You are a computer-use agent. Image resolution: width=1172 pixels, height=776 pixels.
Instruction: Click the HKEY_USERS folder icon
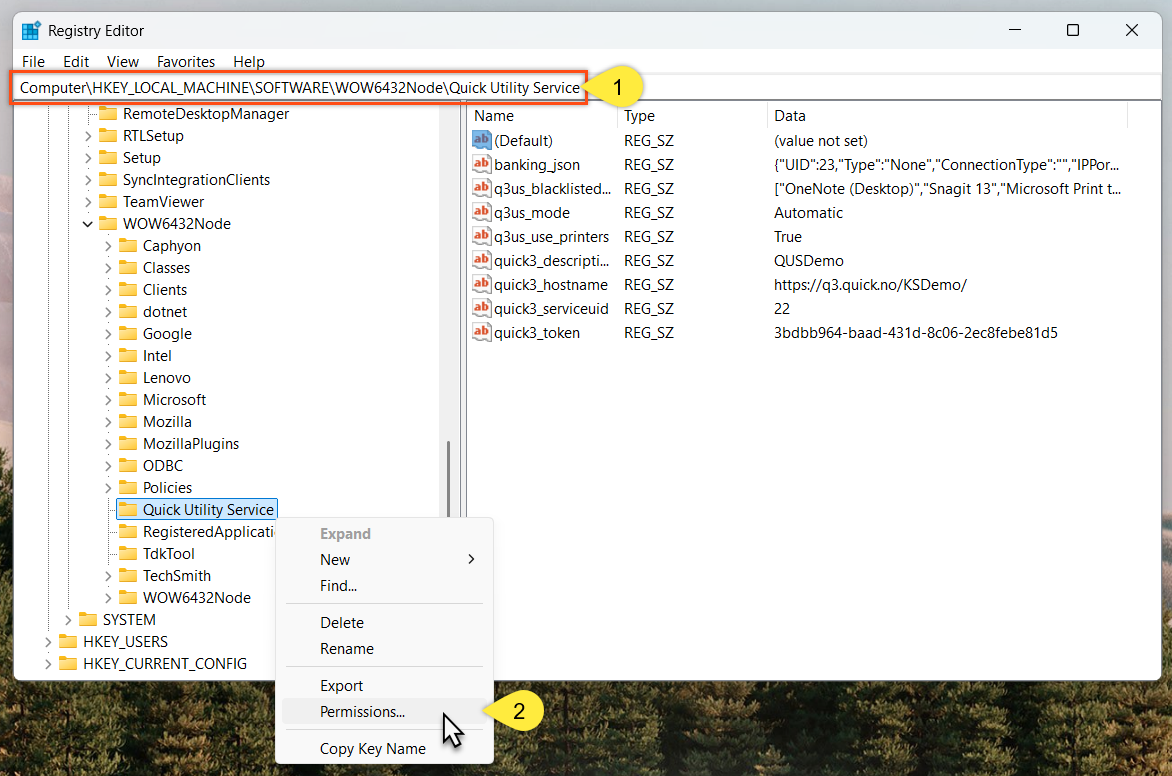coord(68,641)
